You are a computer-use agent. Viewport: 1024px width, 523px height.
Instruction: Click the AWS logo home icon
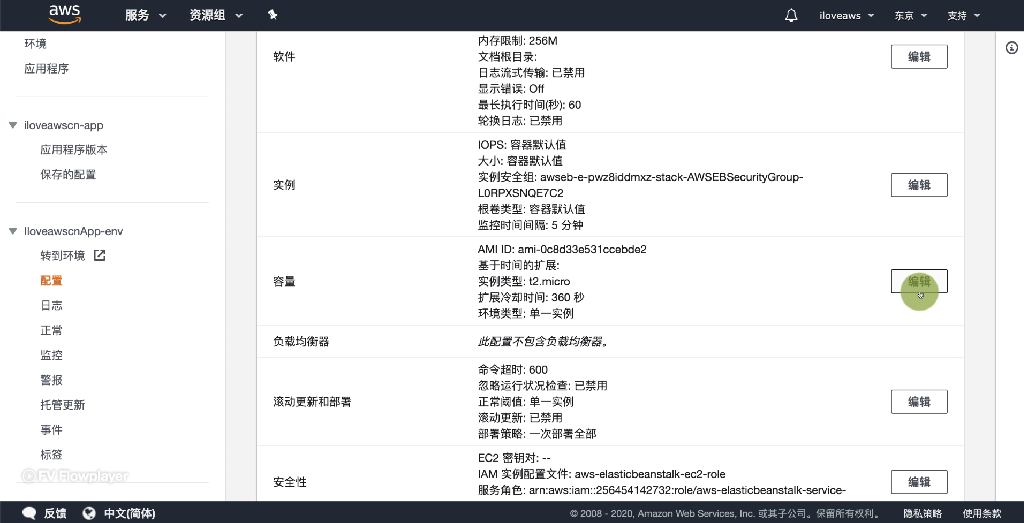[63, 14]
